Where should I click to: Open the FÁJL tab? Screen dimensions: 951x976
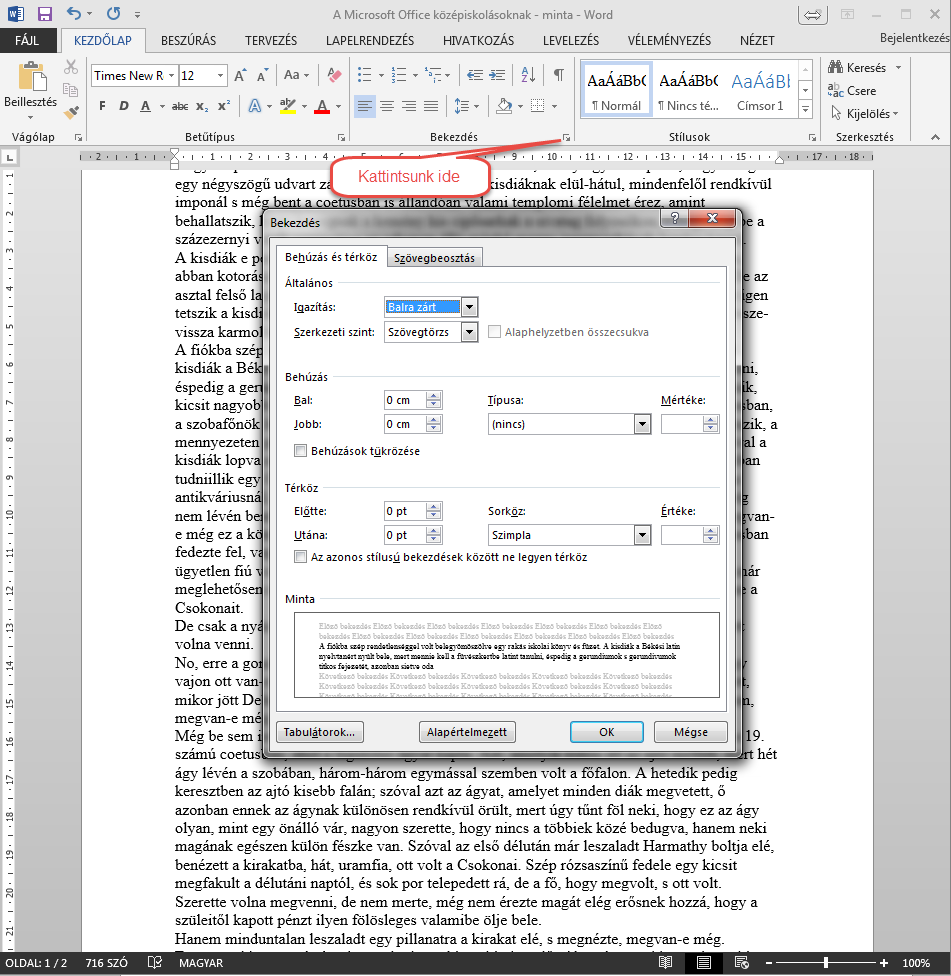(x=27, y=40)
